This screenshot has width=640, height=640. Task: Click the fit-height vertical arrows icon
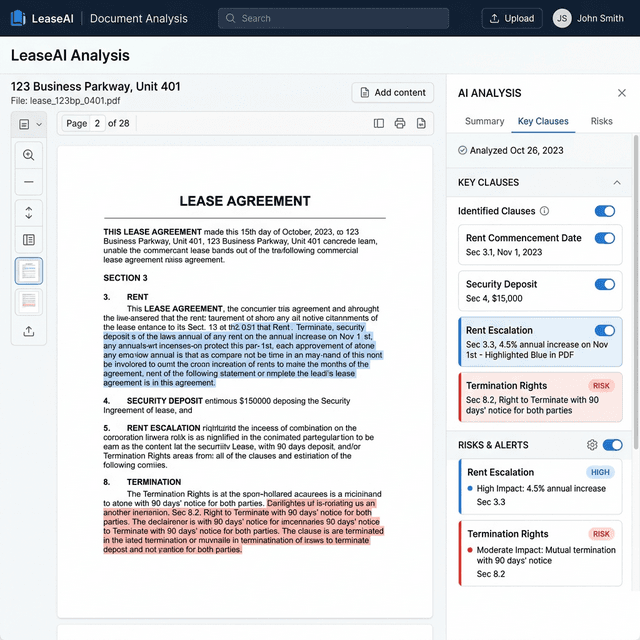[x=29, y=213]
